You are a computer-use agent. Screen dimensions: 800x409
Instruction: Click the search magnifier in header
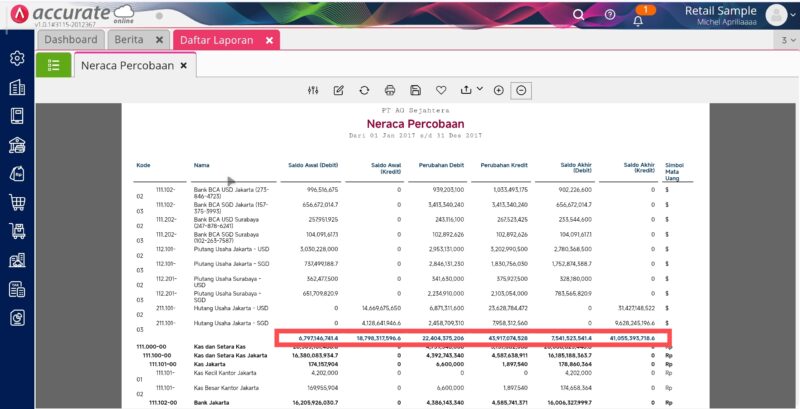[x=578, y=15]
